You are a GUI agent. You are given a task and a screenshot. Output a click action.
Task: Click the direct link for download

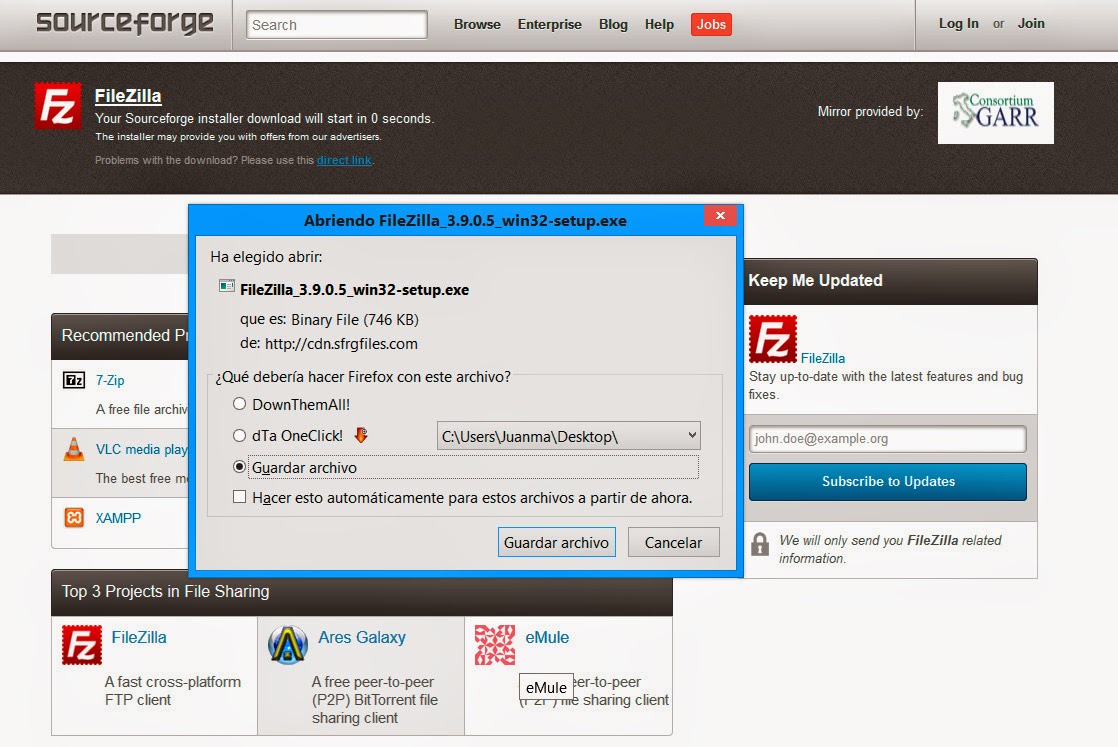coord(344,160)
